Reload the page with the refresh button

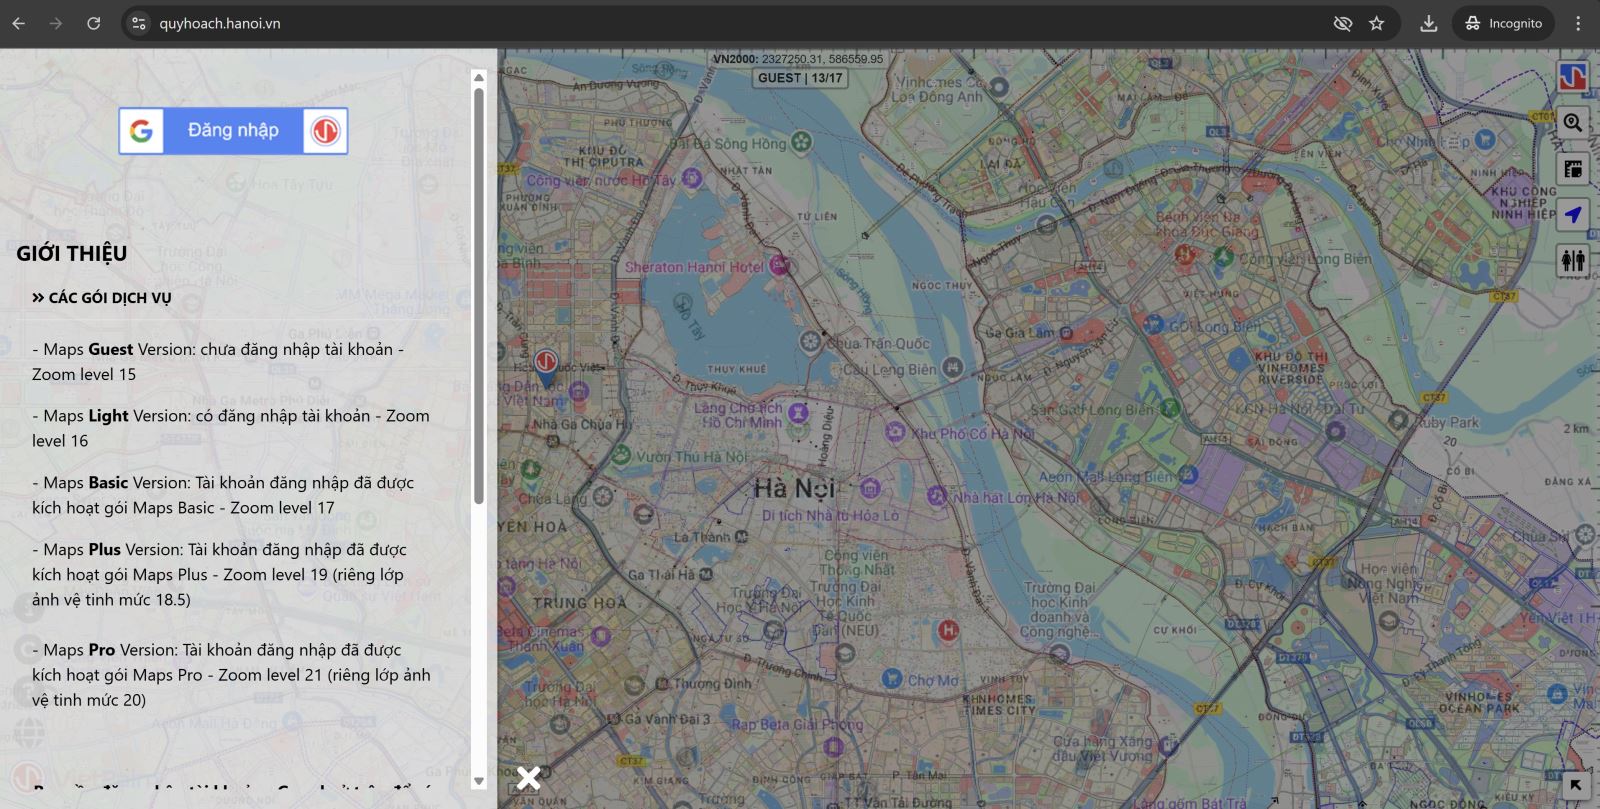(93, 23)
